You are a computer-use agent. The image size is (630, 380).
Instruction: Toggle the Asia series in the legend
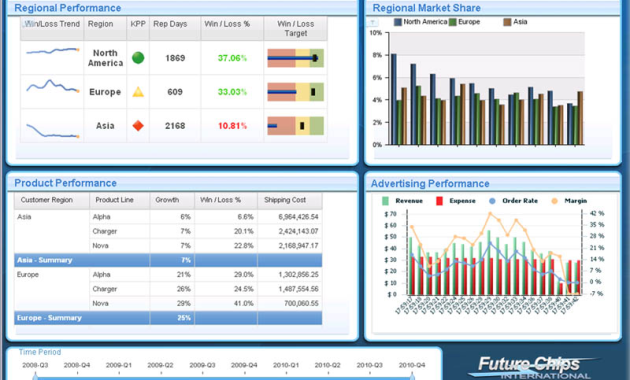click(x=515, y=22)
